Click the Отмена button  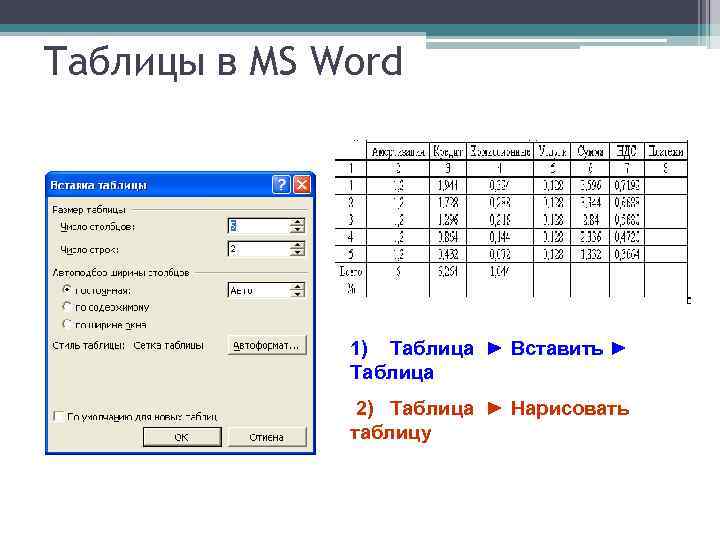coord(266,437)
